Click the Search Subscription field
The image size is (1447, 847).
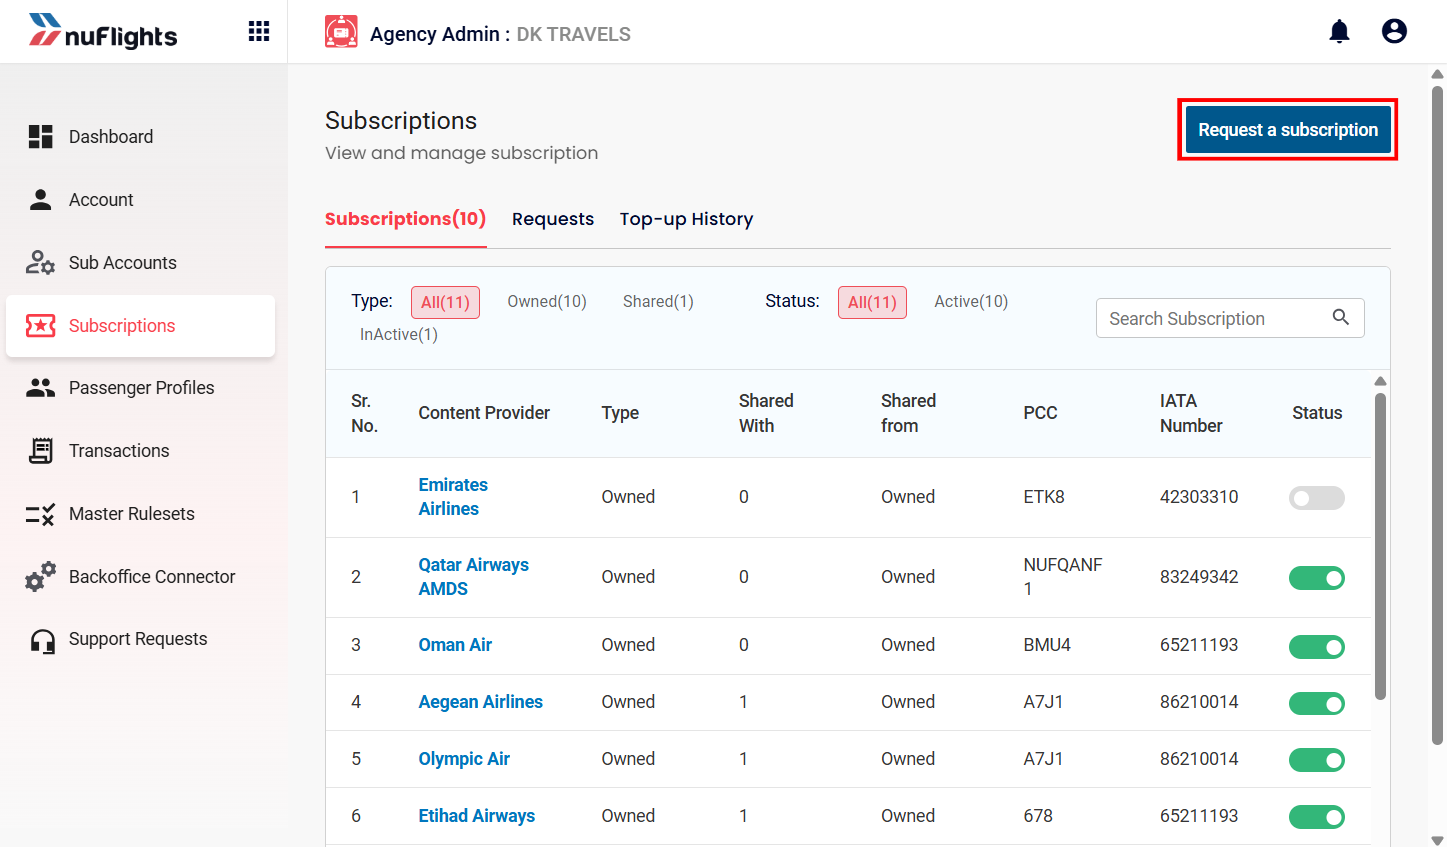(1230, 318)
